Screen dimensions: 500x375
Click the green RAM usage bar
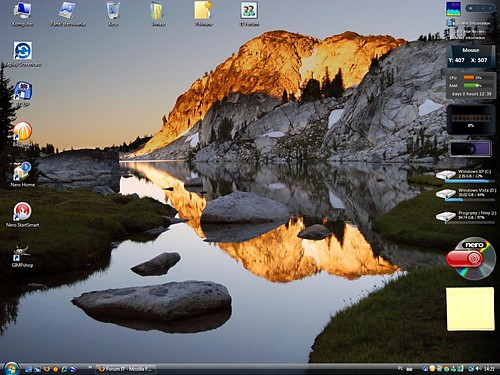click(471, 86)
